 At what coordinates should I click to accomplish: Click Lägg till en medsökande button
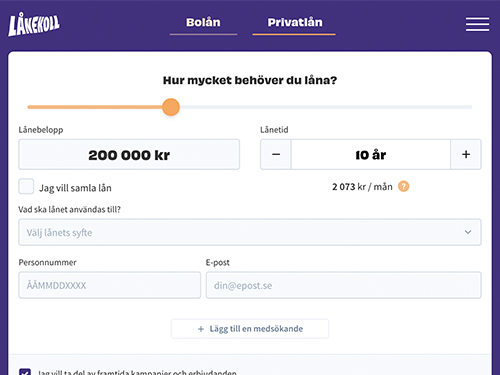250,329
